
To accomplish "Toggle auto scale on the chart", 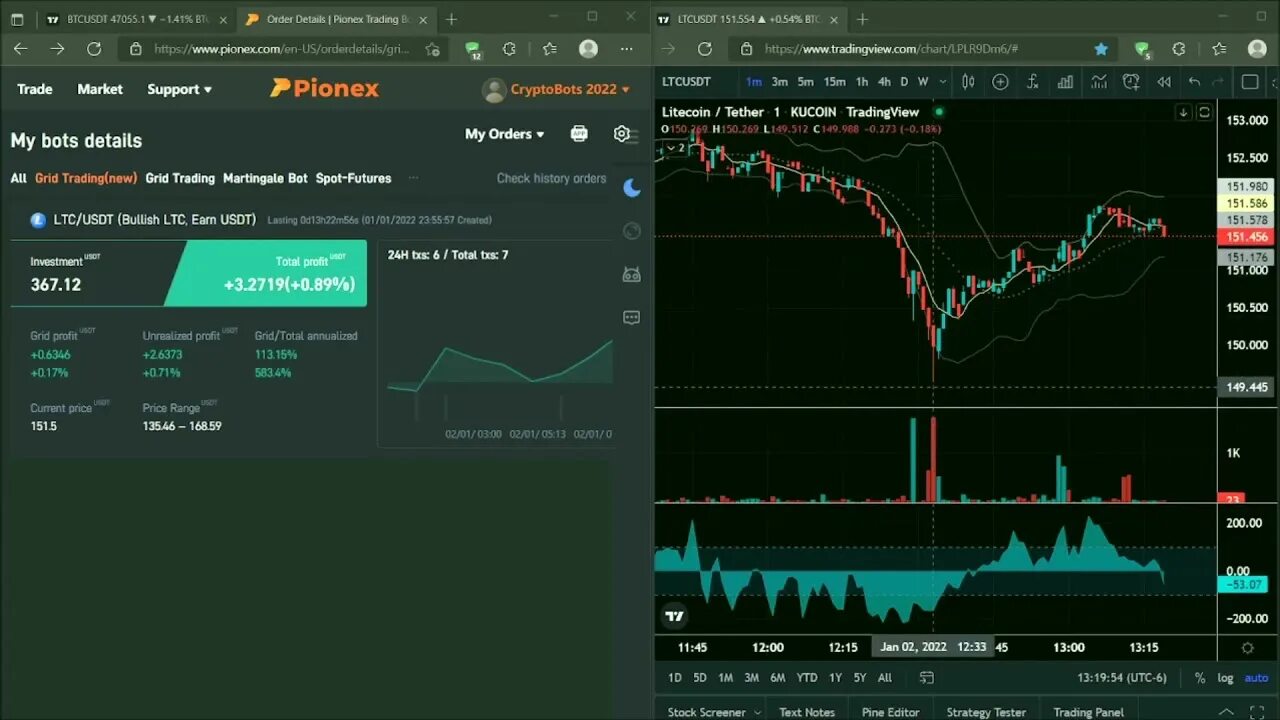I will (1256, 678).
